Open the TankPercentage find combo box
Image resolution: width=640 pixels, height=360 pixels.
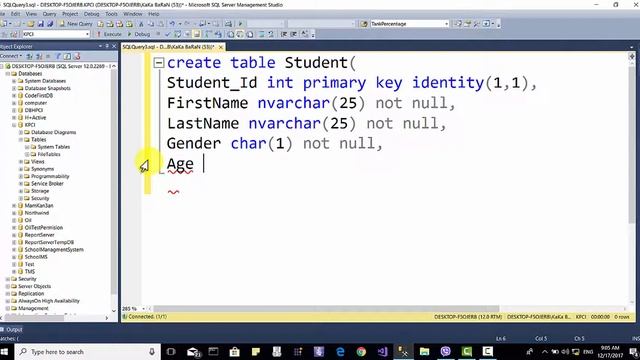point(409,24)
